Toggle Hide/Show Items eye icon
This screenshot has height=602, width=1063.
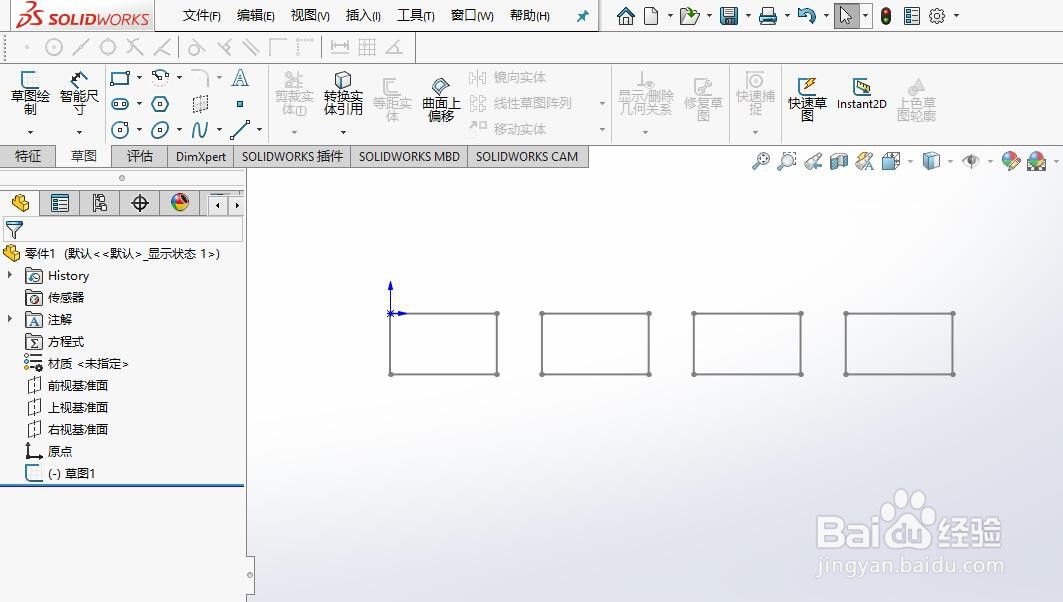(971, 161)
